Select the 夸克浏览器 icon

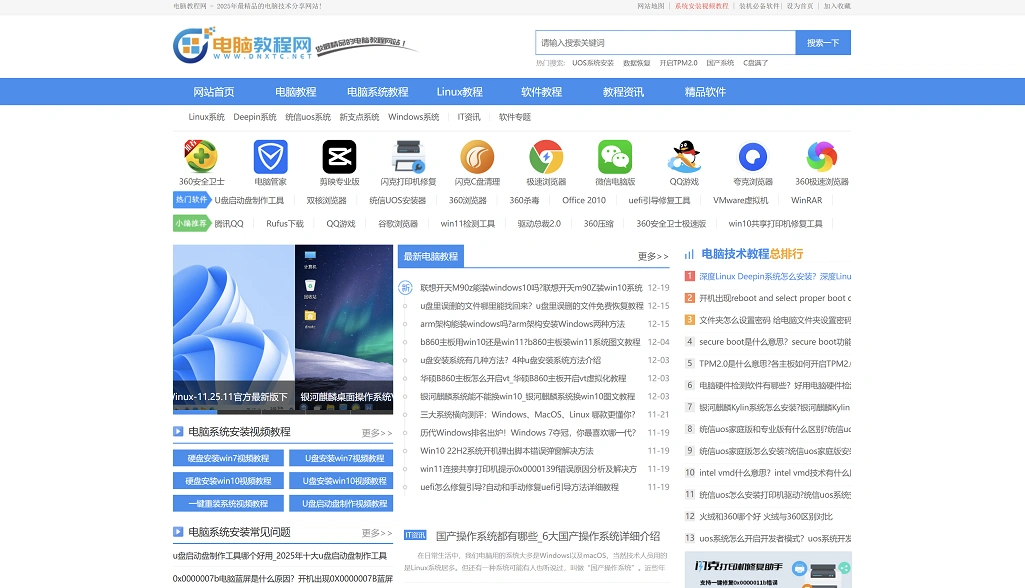point(752,157)
